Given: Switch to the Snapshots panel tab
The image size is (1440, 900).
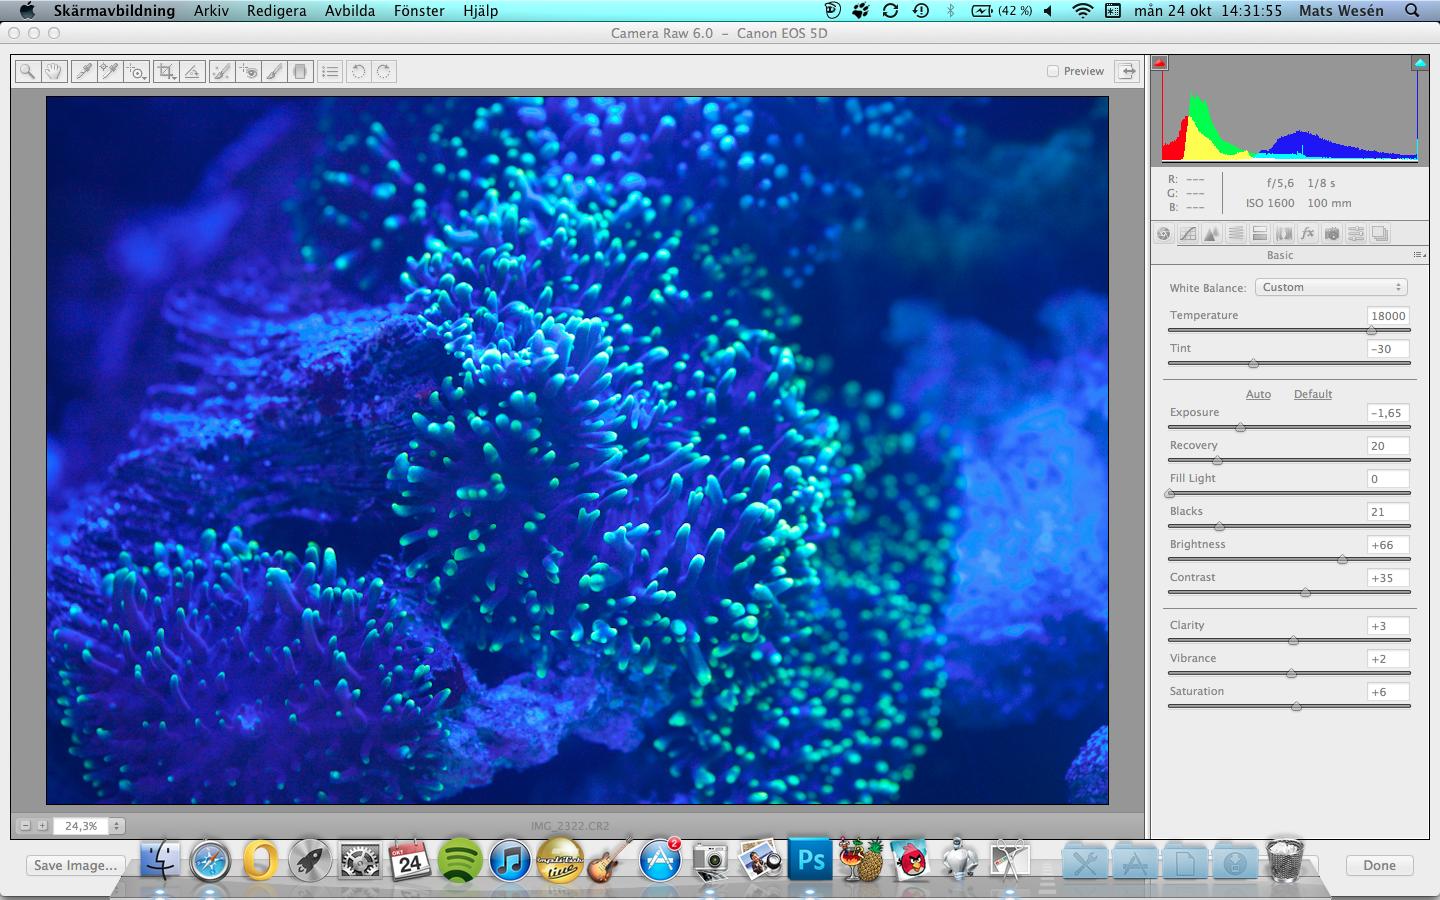Looking at the screenshot, I should tap(1380, 234).
